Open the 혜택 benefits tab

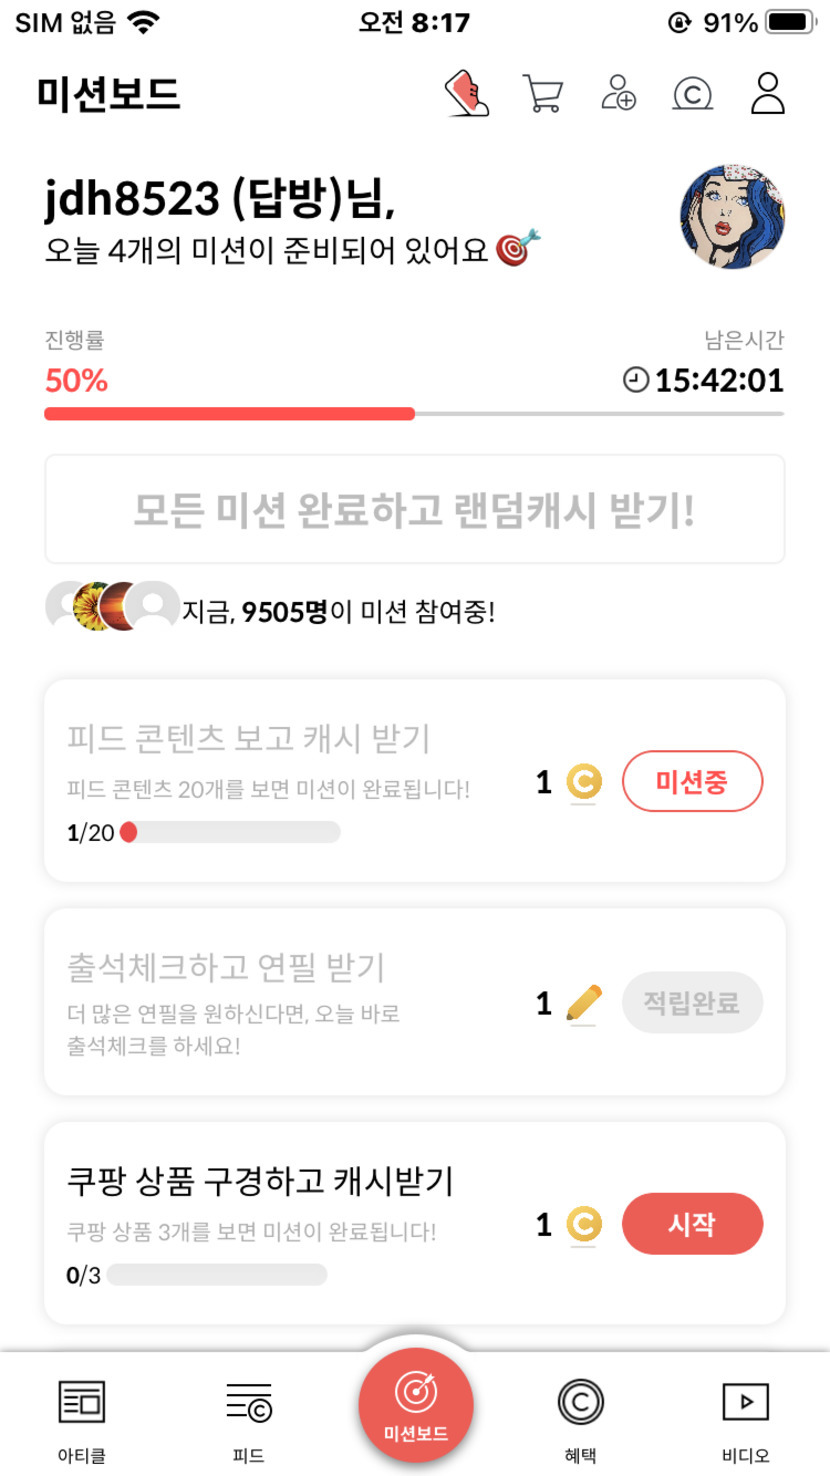tap(580, 1417)
